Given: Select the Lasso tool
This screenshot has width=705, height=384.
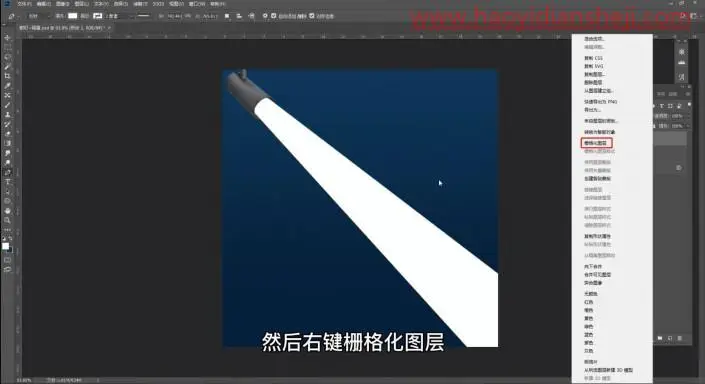Looking at the screenshot, I should pyautogui.click(x=7, y=57).
